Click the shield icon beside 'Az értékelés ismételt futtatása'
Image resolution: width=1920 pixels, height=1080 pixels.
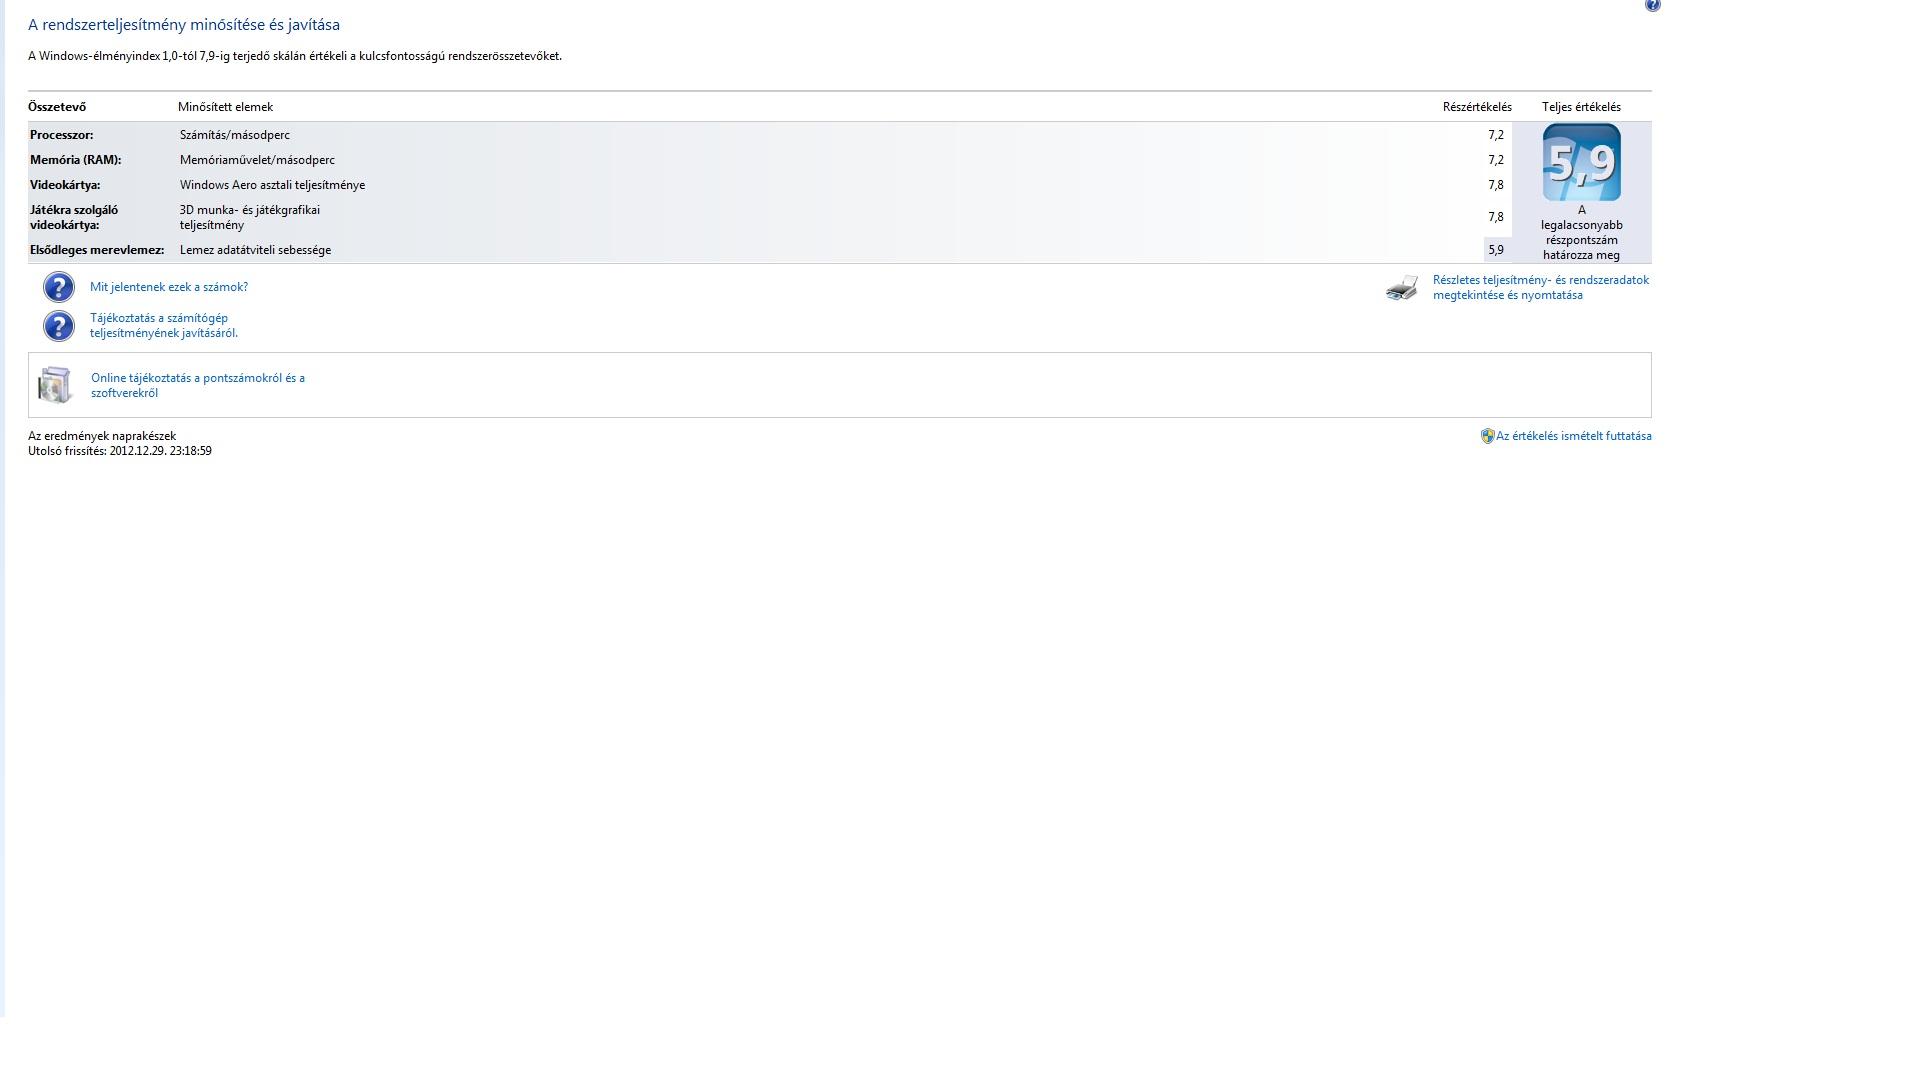[1487, 436]
